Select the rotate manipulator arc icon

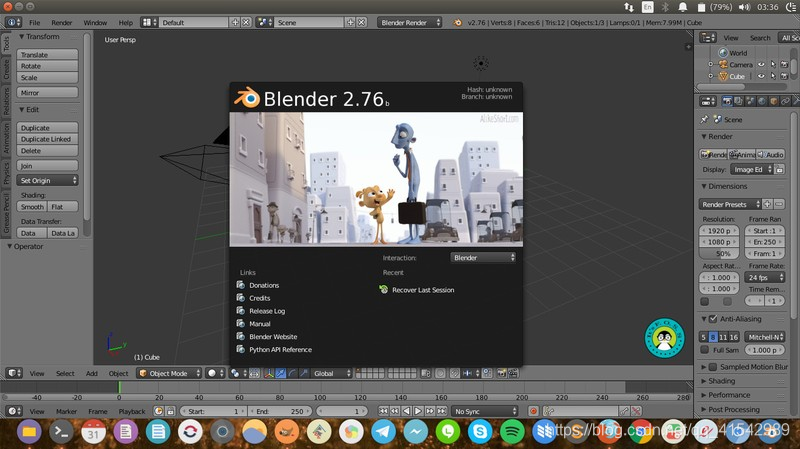coord(292,373)
